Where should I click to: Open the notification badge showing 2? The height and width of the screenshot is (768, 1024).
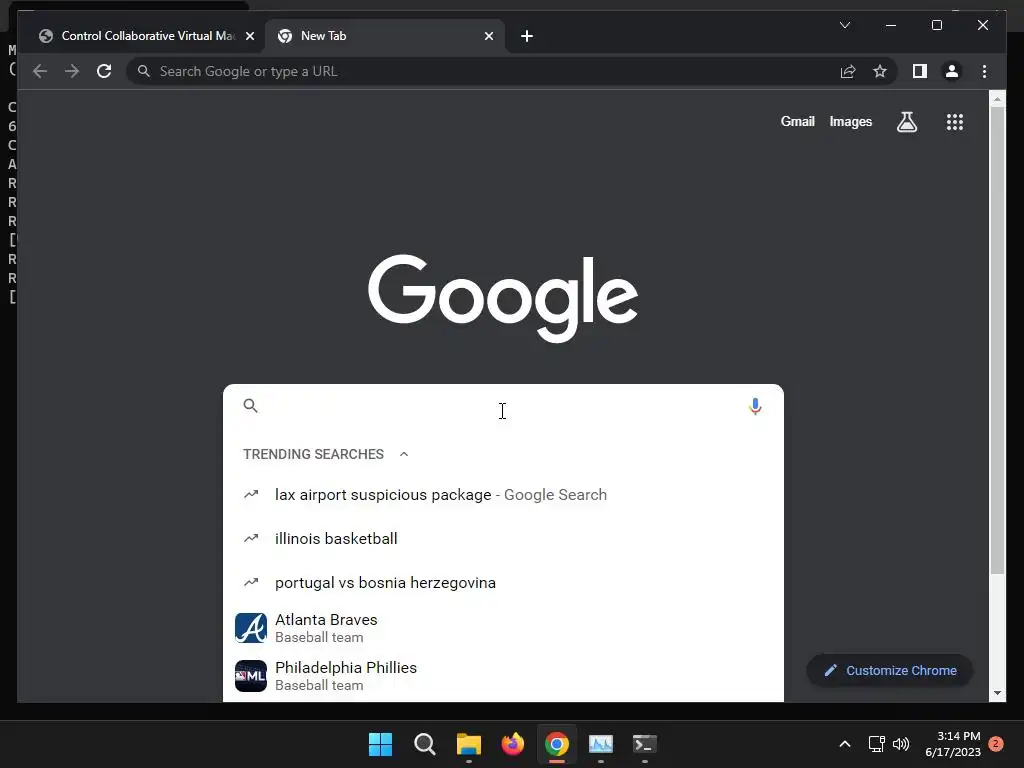(x=996, y=744)
